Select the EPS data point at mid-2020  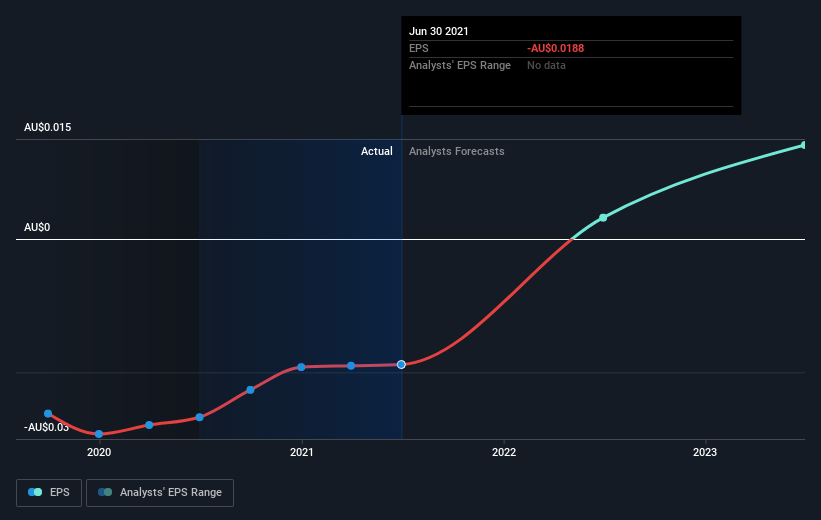click(x=199, y=417)
